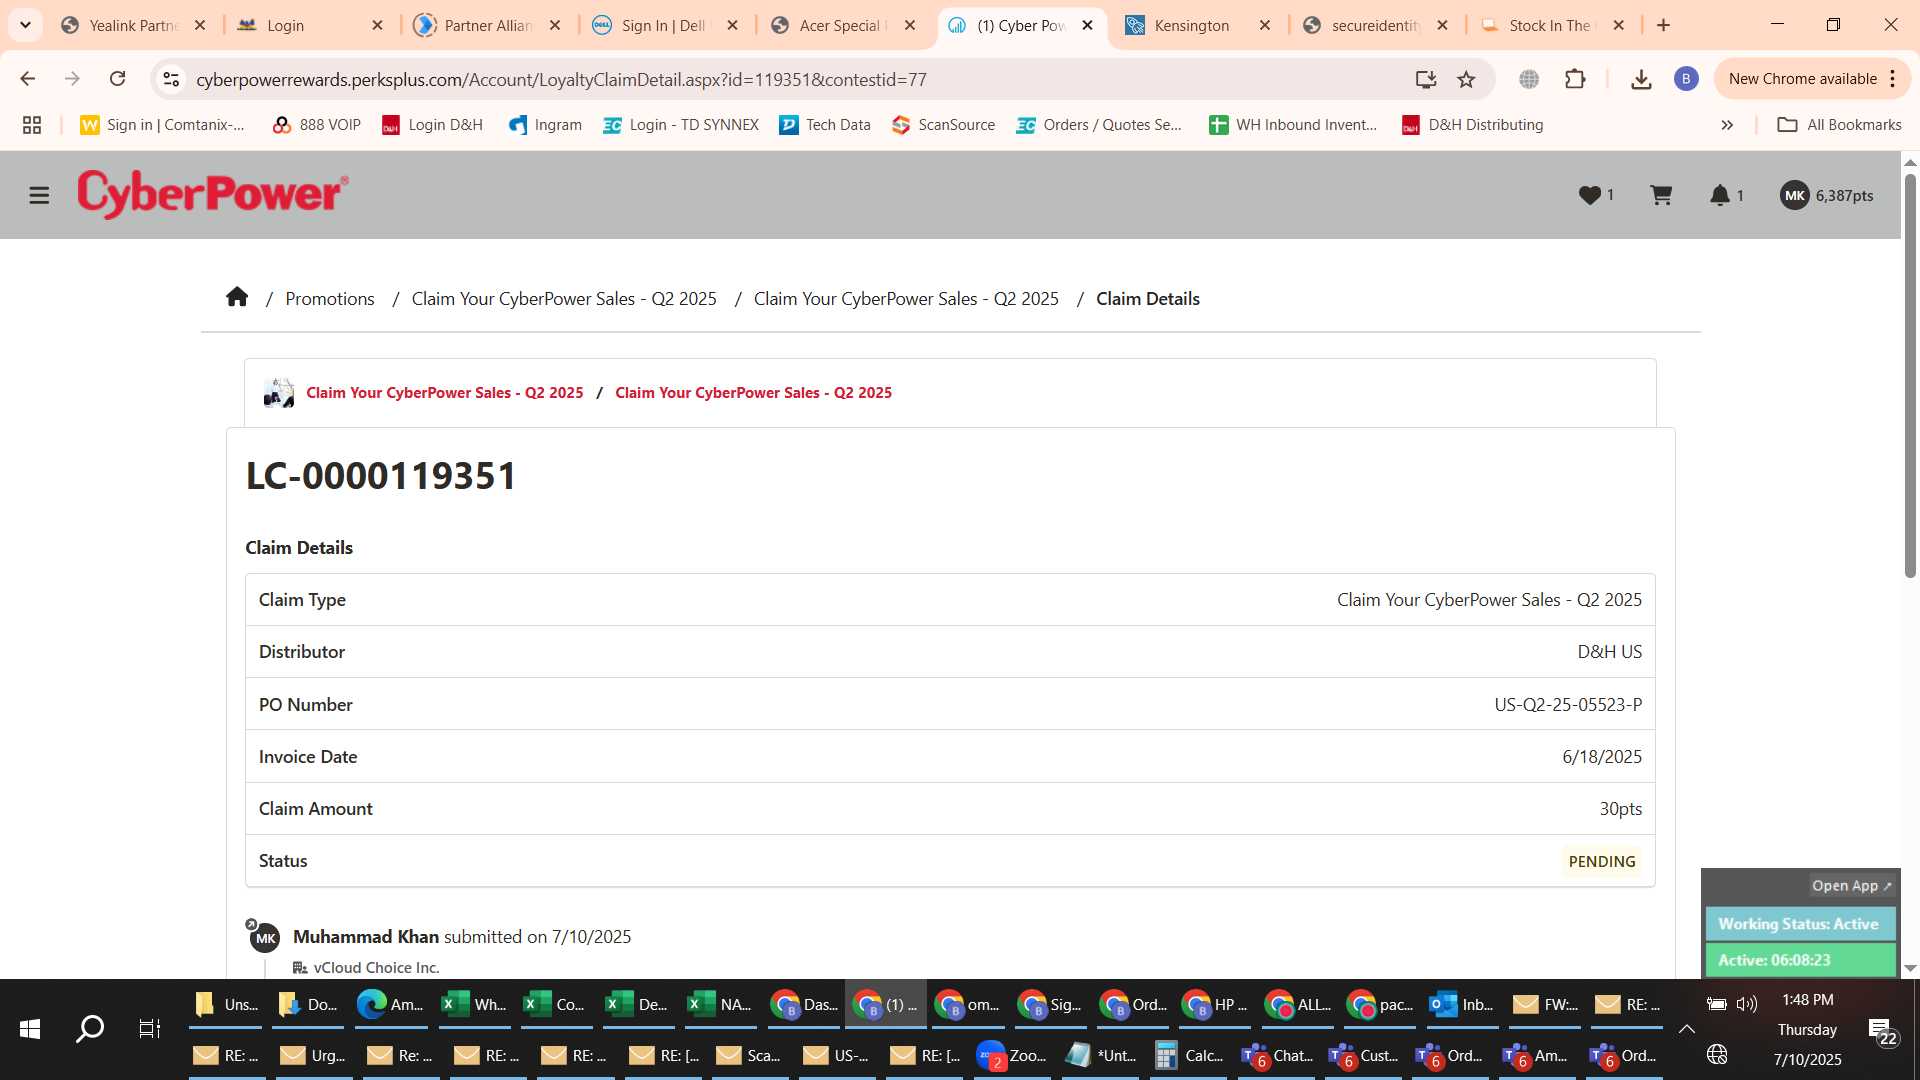Switch to Partner Alliance tab
Image resolution: width=1920 pixels, height=1080 pixels.
point(489,25)
